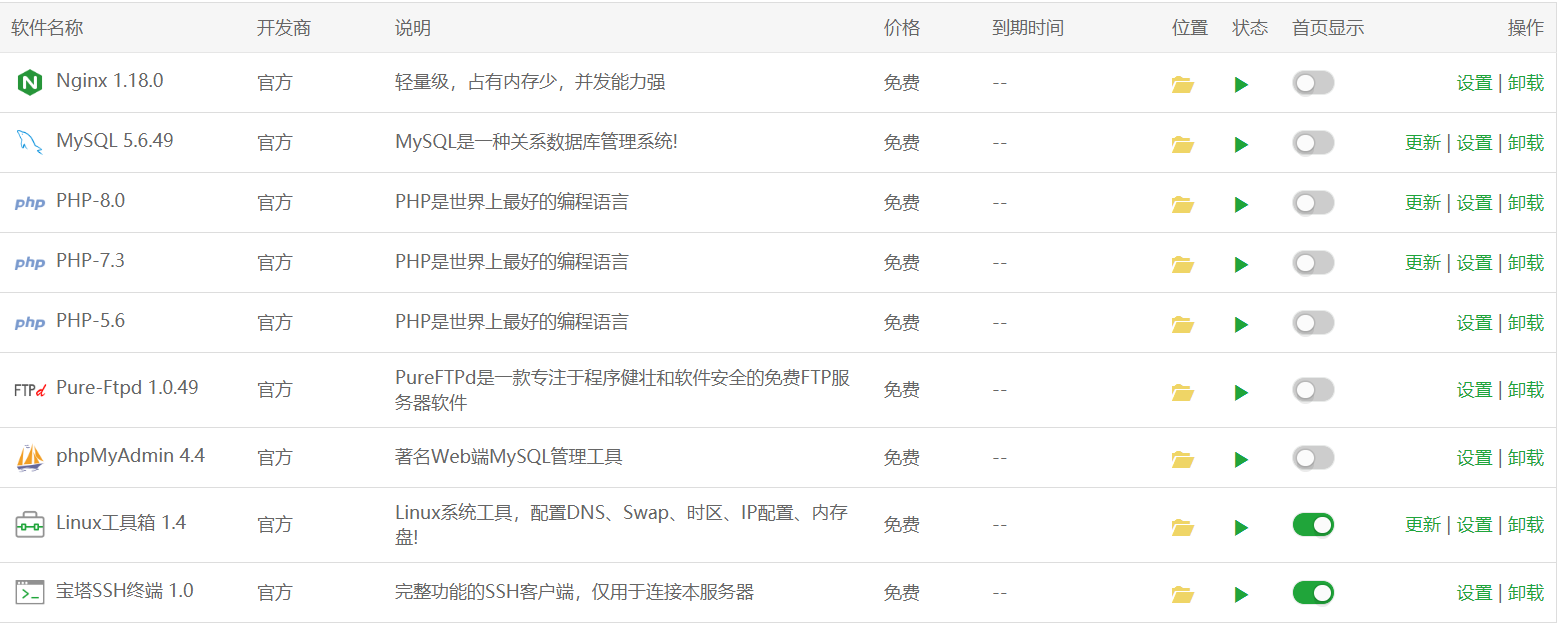Screen dimensions: 1559x631
Task: Click the 软件名称 column header
Action: (x=47, y=28)
